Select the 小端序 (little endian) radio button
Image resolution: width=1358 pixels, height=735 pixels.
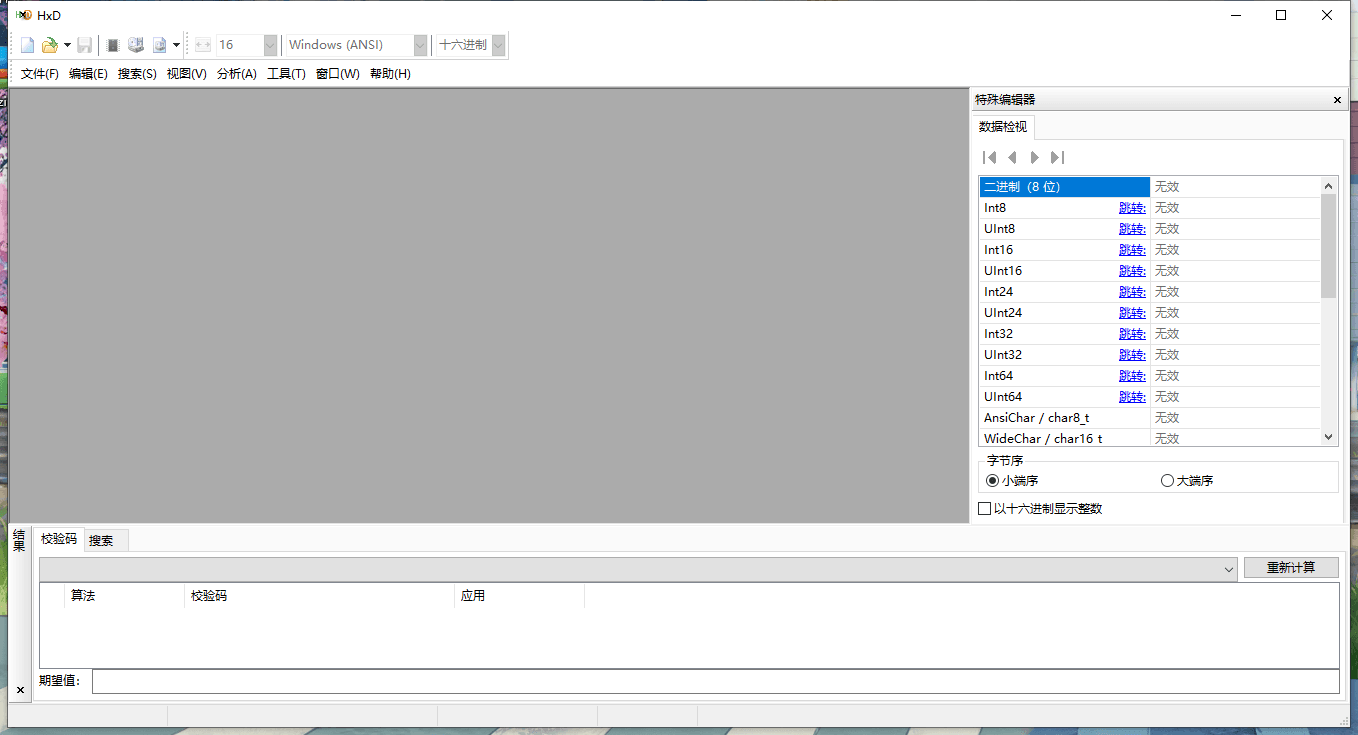pos(993,481)
